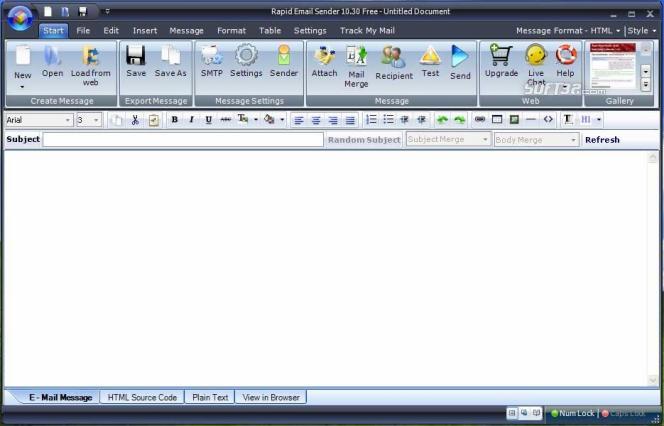664x426 pixels.
Task: Align text right
Action: (333, 121)
